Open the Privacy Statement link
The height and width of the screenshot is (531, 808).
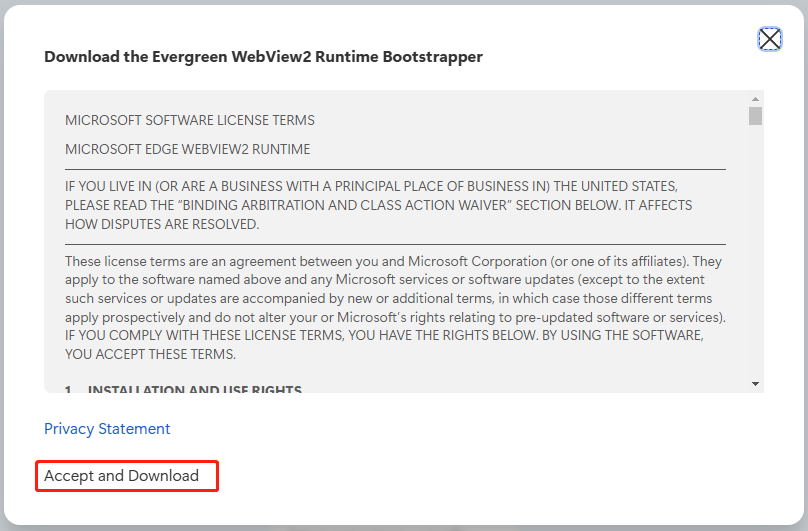coord(107,428)
